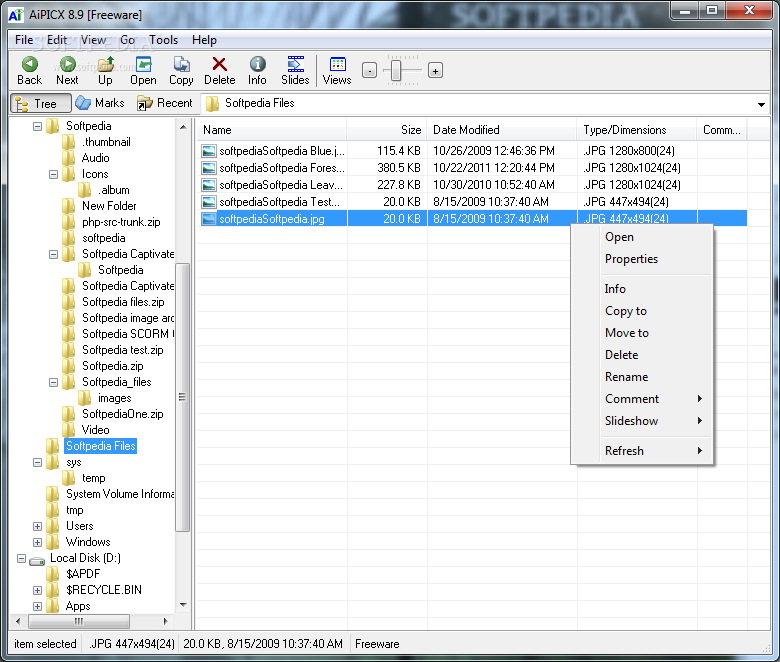Image resolution: width=780 pixels, height=662 pixels.
Task: Open the Help menu
Action: point(204,40)
